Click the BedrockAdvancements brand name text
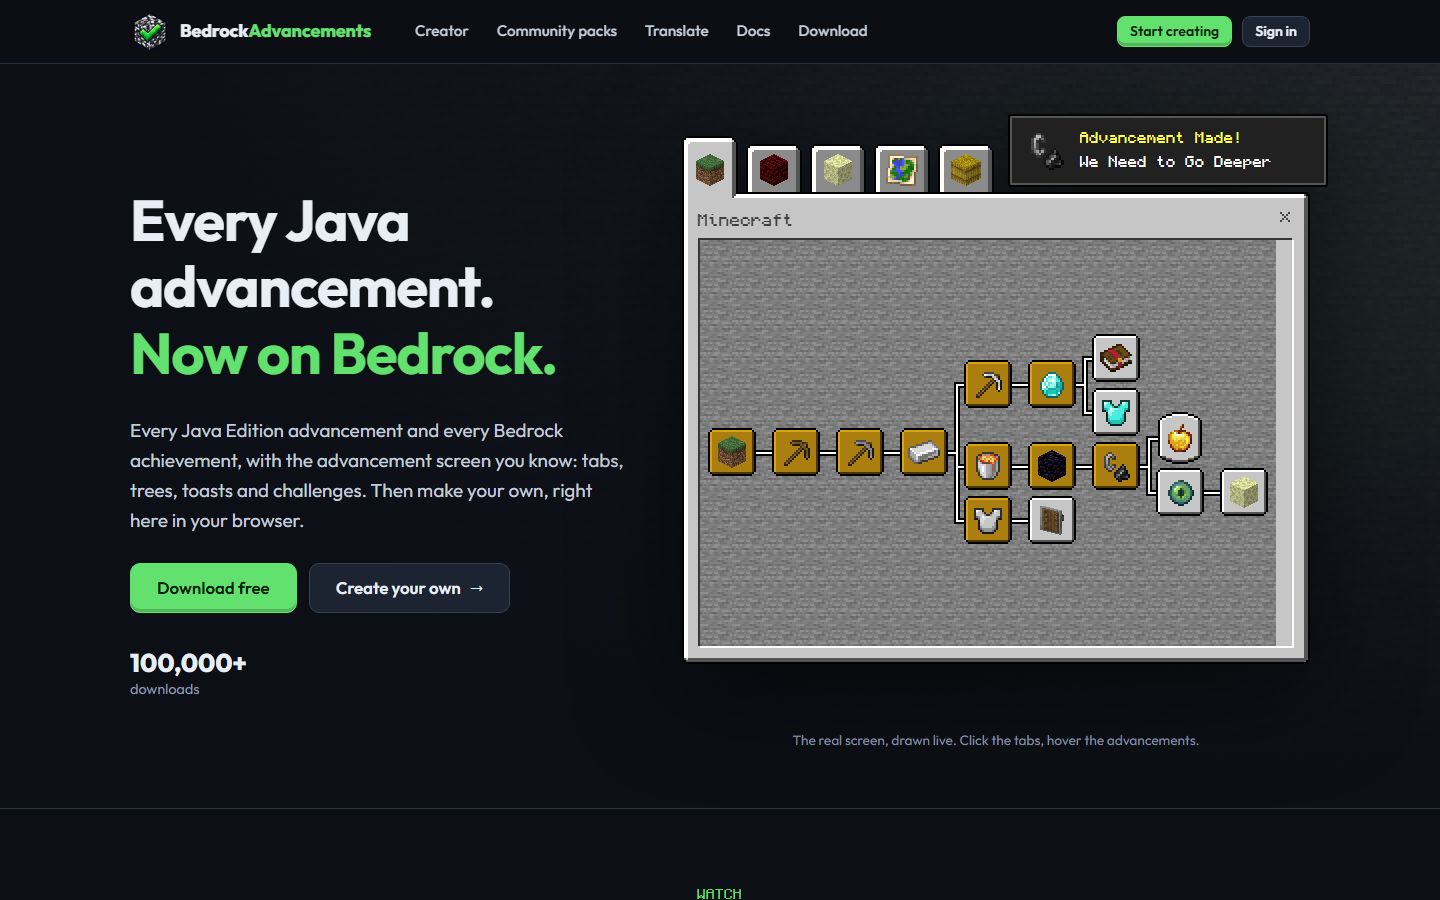1440x900 pixels. 275,31
